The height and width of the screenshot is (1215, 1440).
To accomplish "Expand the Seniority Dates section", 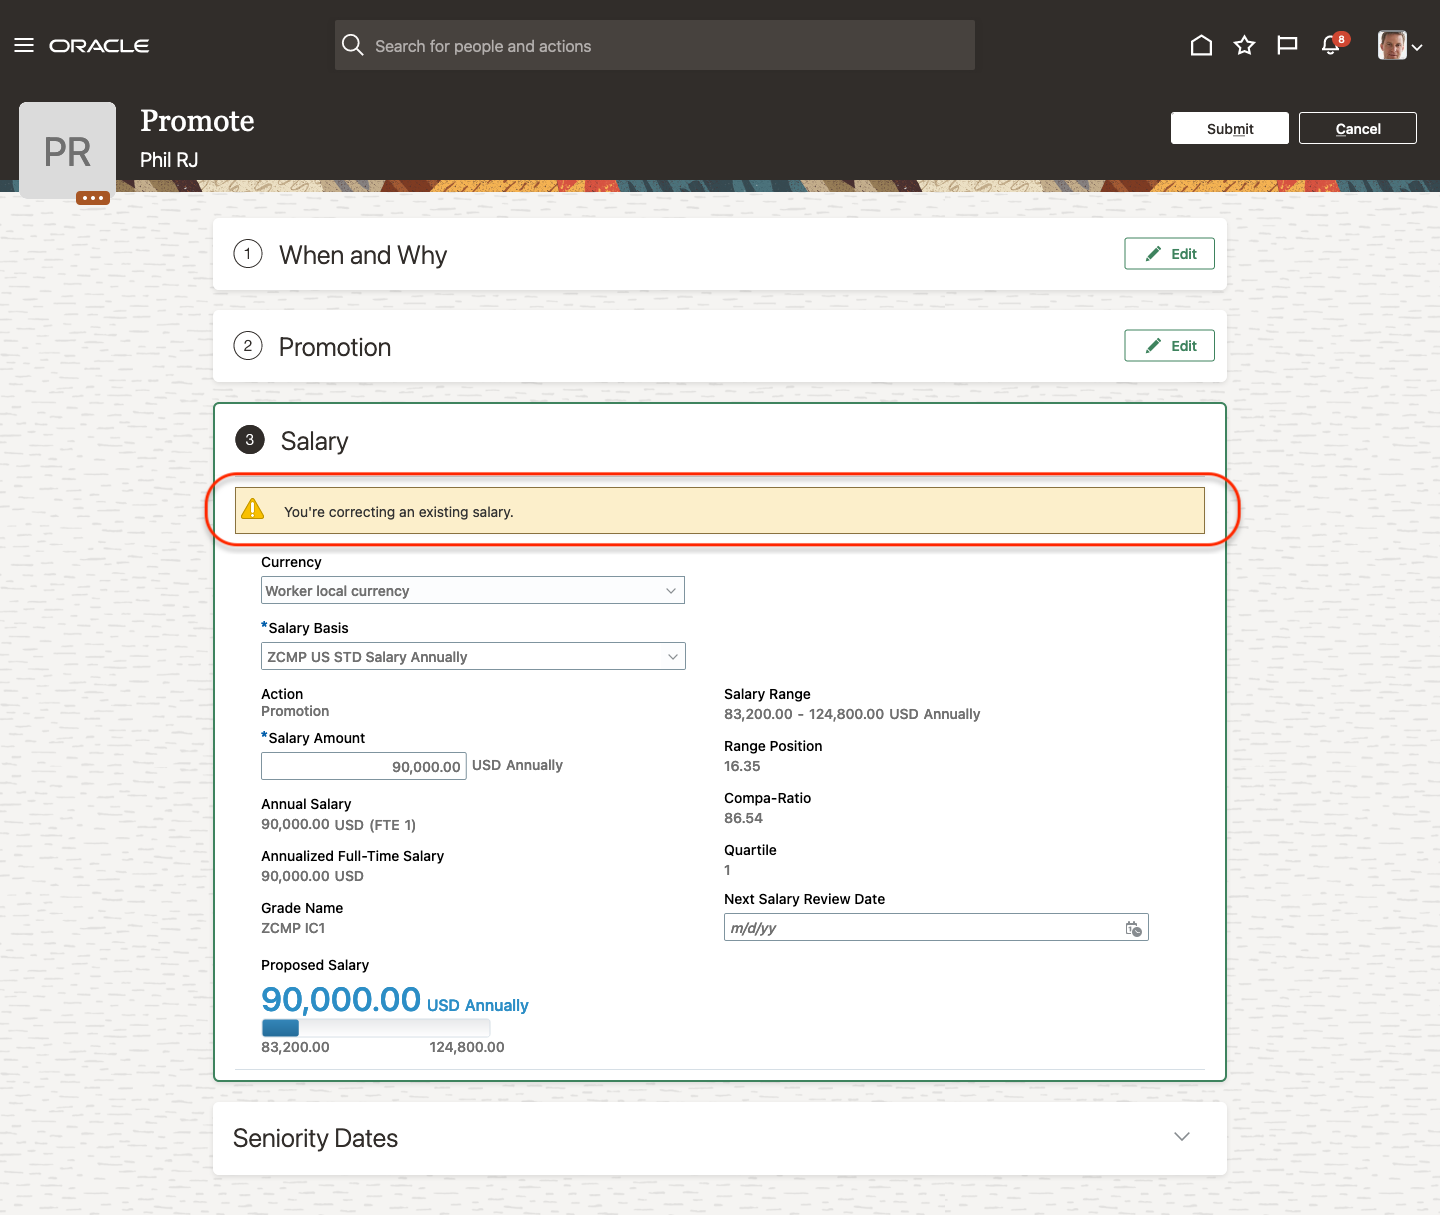I will pos(1181,1137).
